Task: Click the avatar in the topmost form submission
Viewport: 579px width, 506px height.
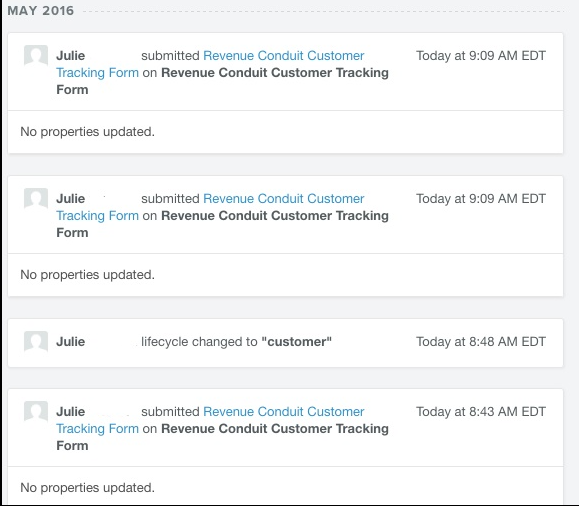Action: 36,55
